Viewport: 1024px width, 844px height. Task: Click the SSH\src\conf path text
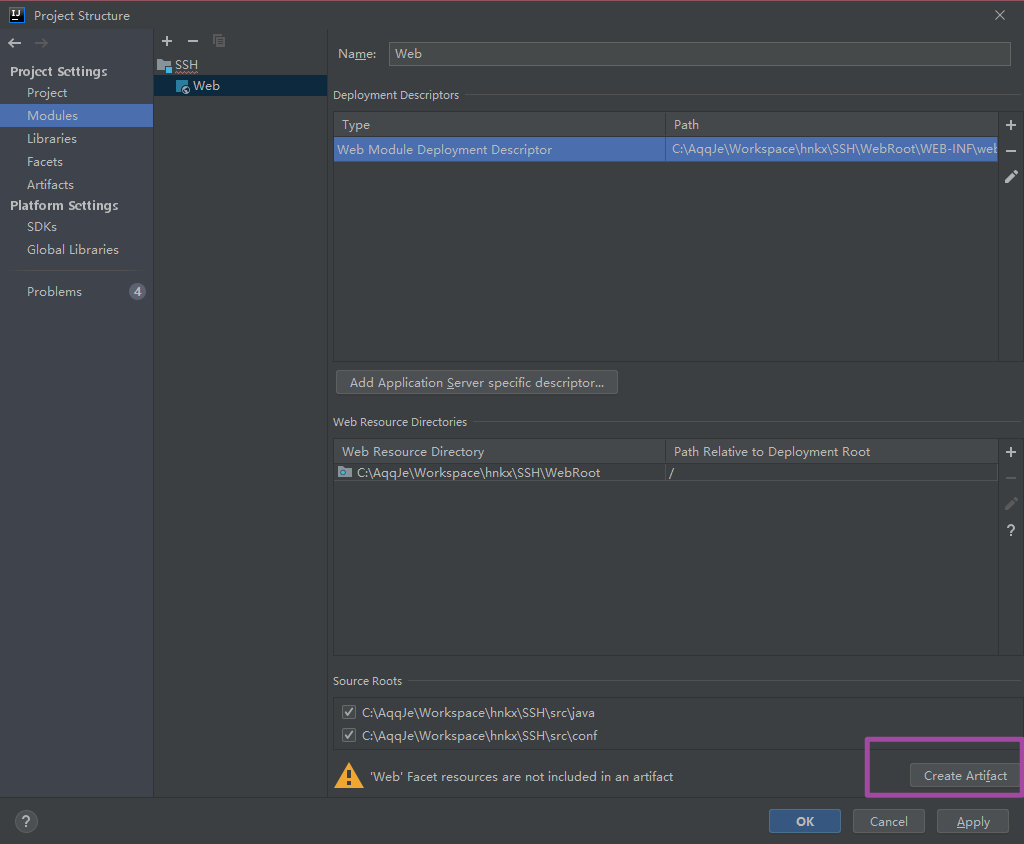pyautogui.click(x=479, y=736)
